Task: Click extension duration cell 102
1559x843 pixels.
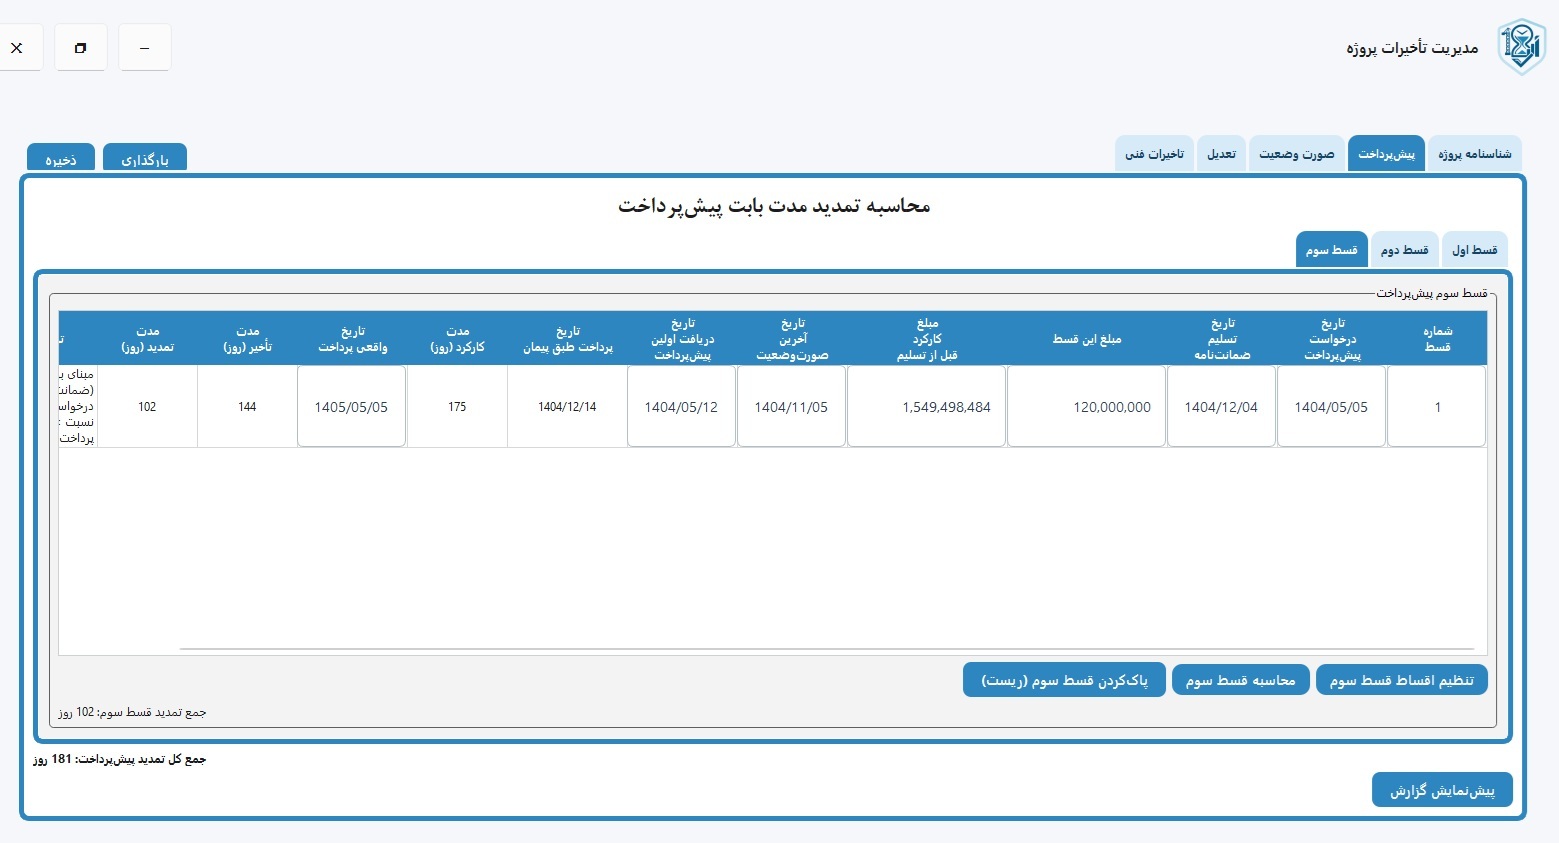Action: [147, 407]
